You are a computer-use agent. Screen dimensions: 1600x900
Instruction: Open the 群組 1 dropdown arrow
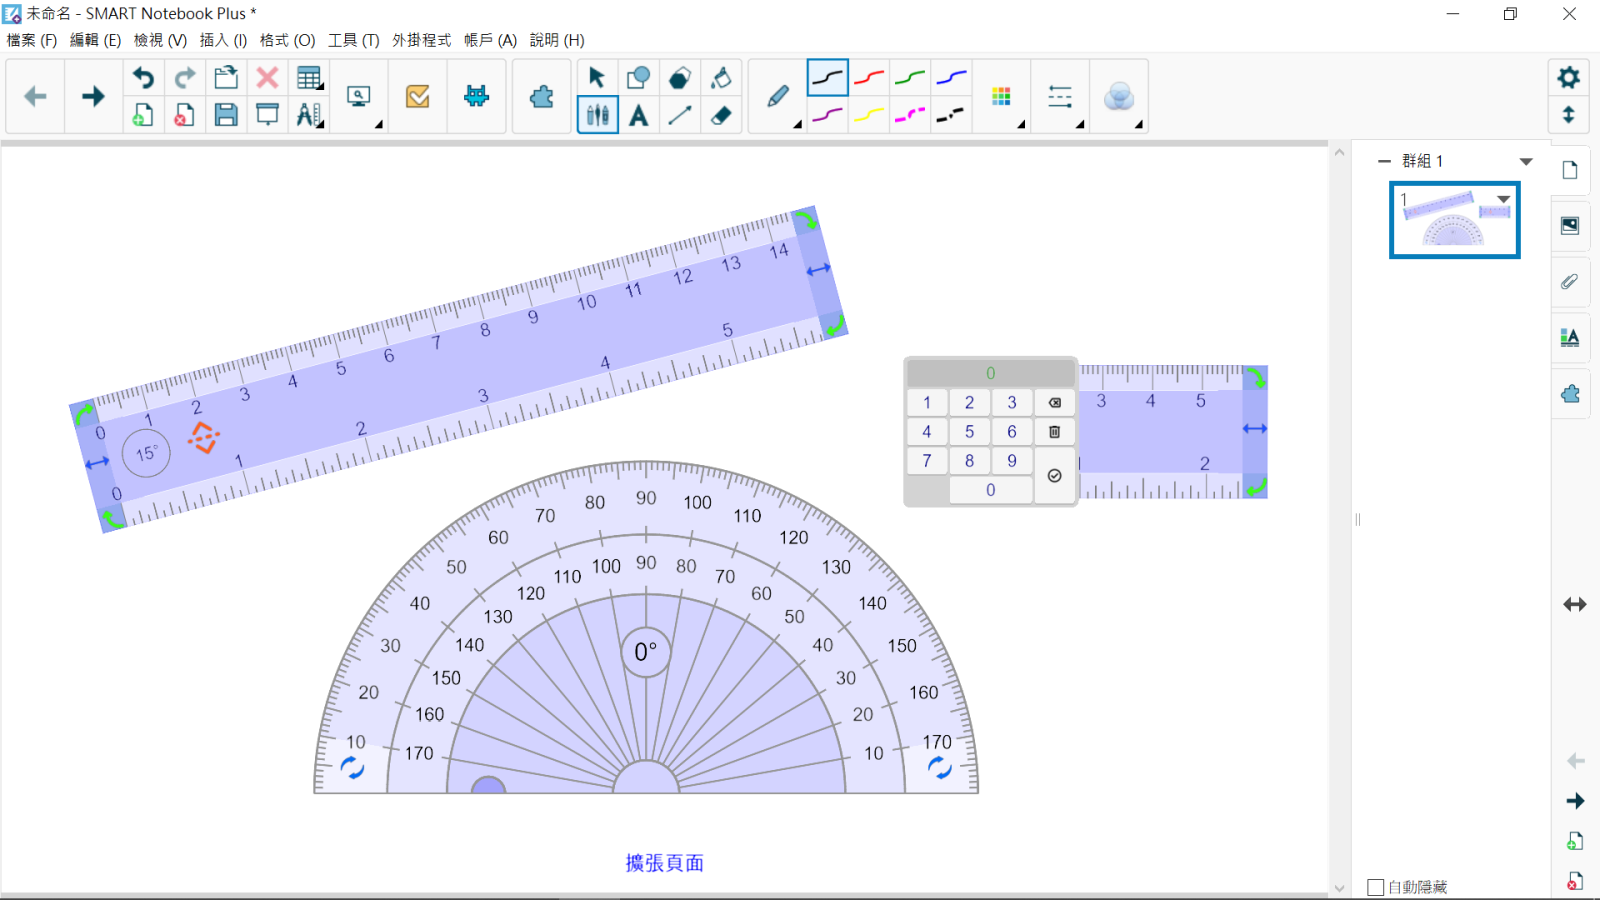tap(1526, 161)
